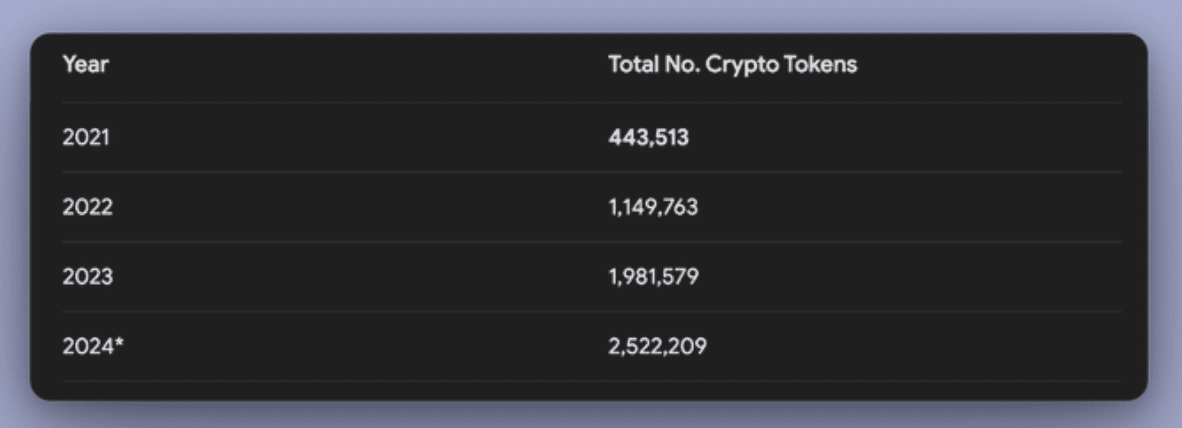
Task: Select the 2021 year cell
Action: tap(86, 137)
